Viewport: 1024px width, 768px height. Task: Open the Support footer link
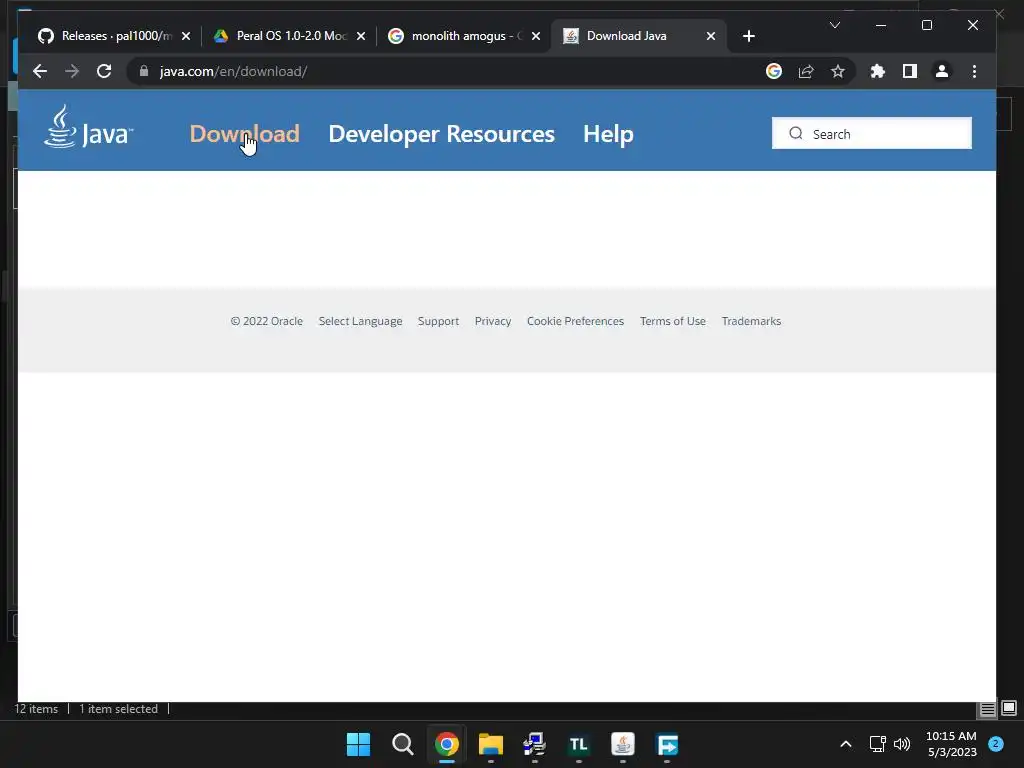pos(438,321)
